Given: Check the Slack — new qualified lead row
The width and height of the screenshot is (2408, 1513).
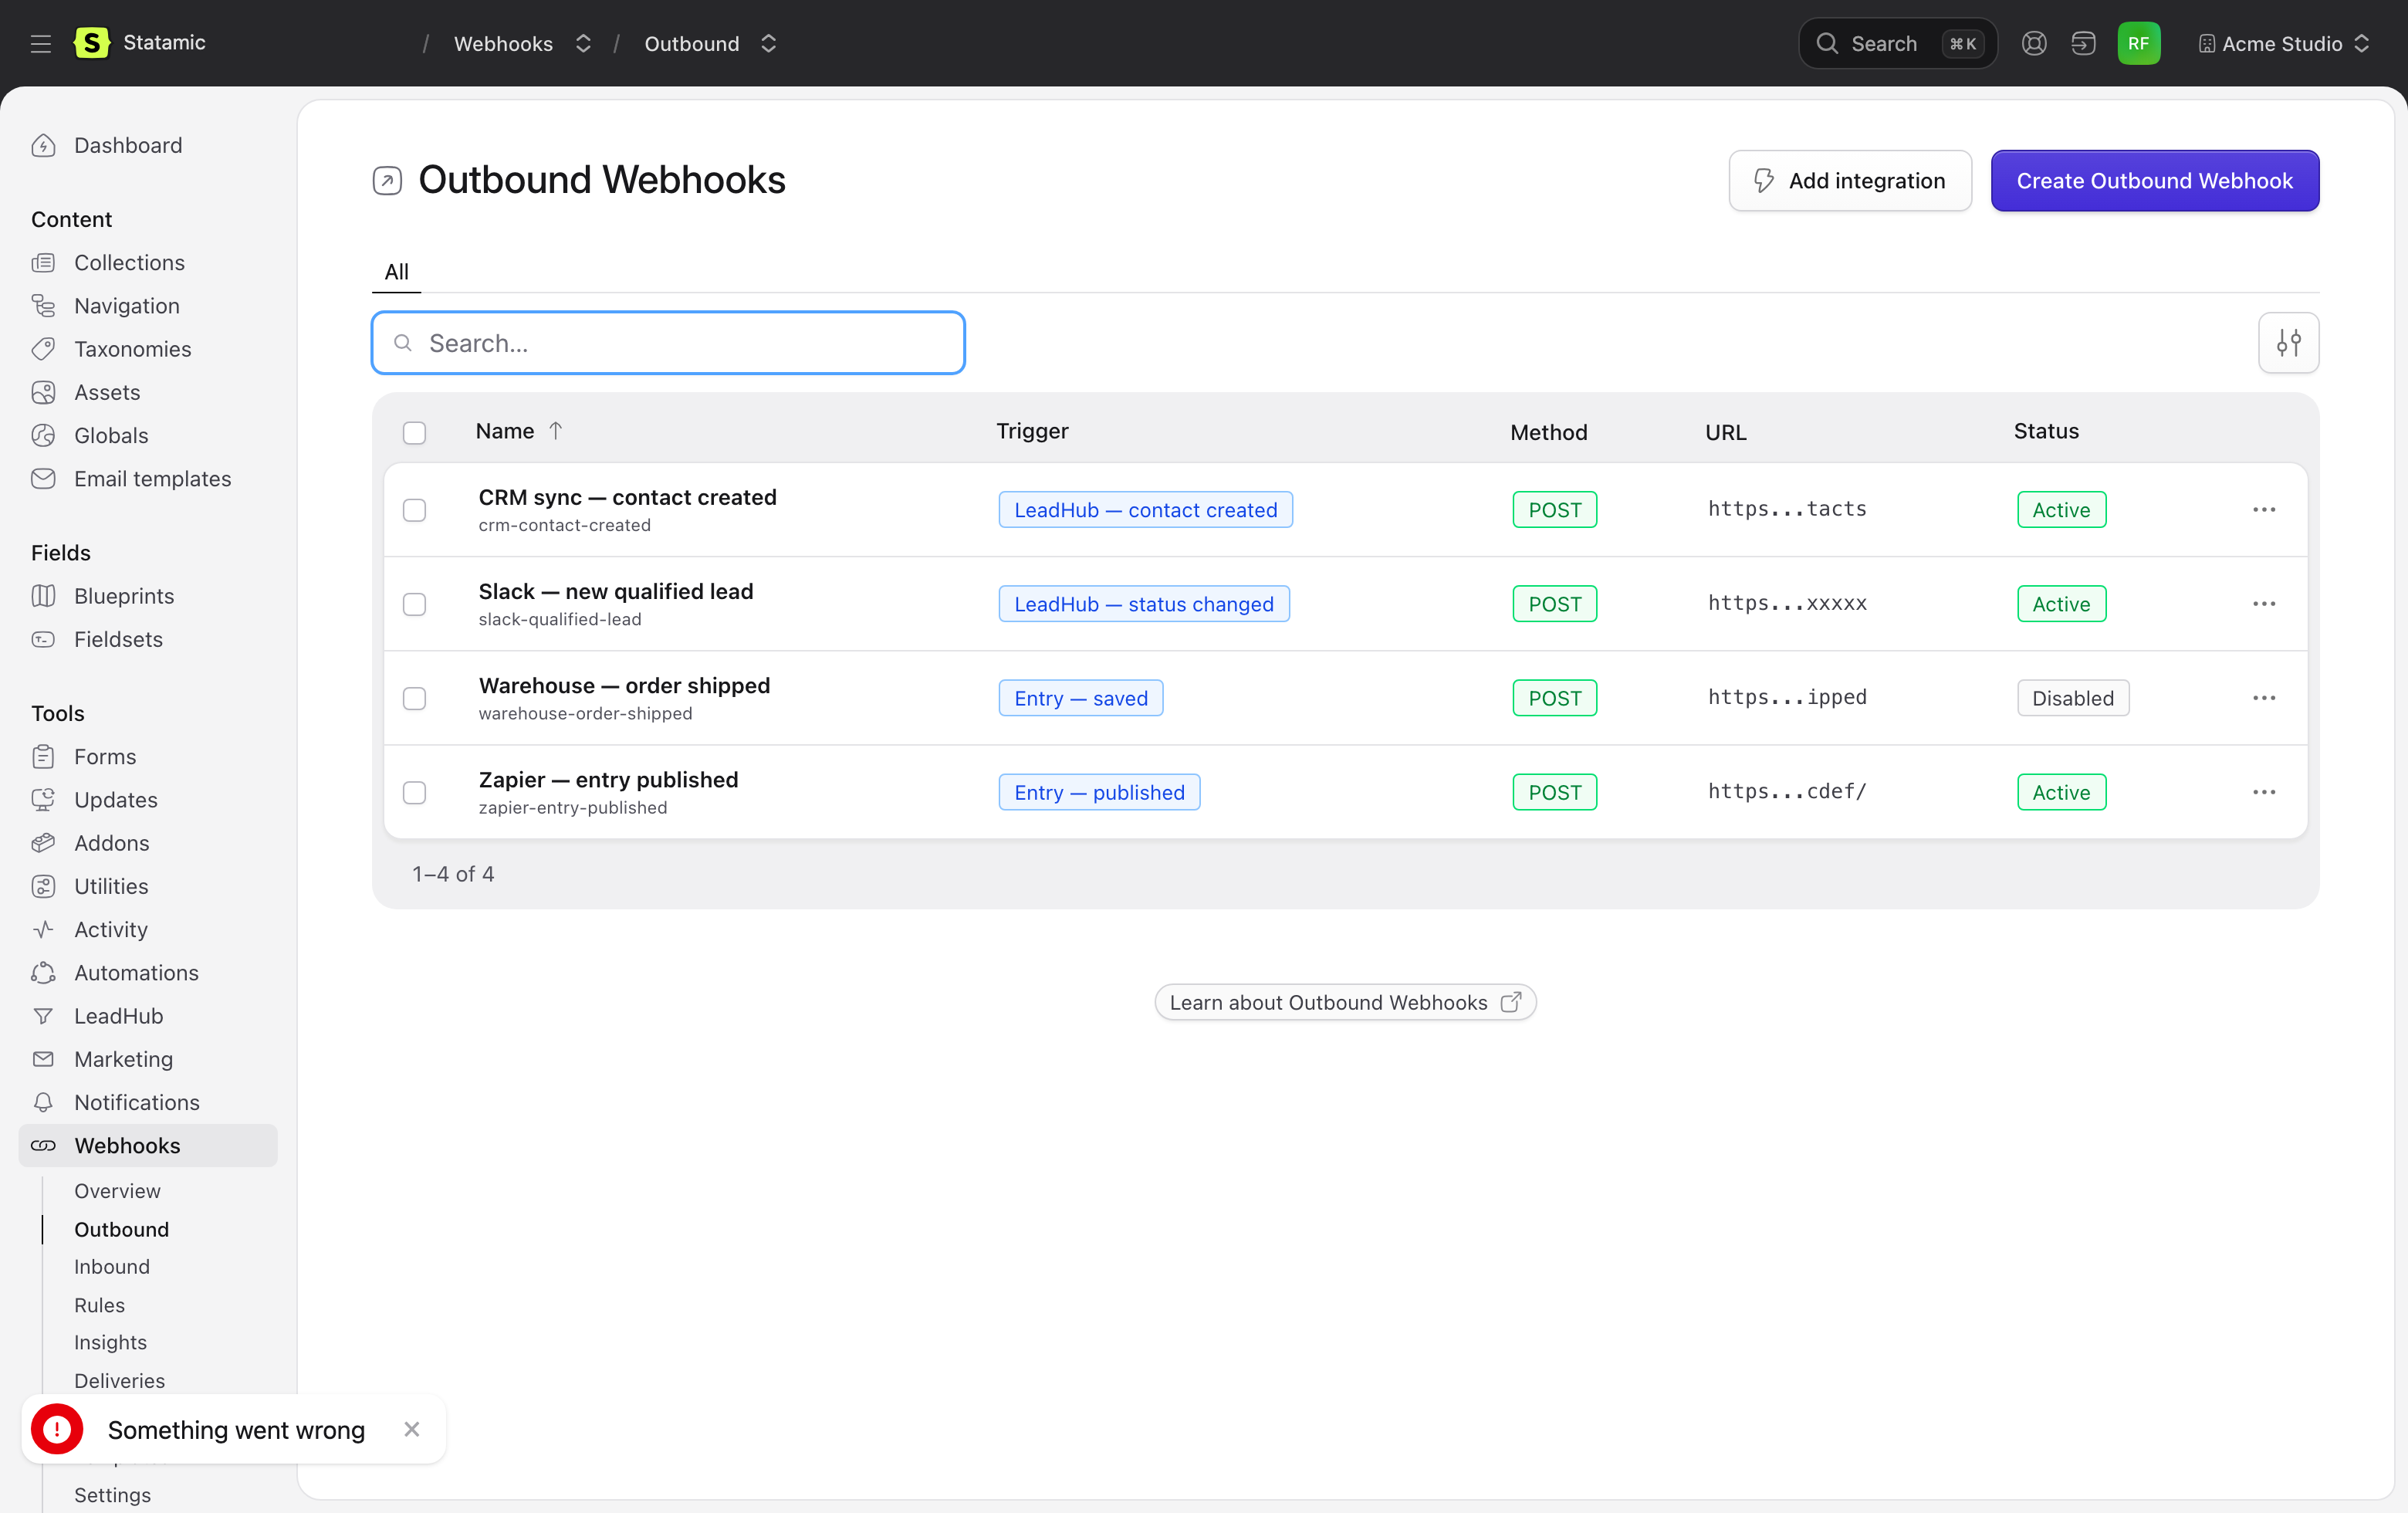Looking at the screenshot, I should [414, 604].
